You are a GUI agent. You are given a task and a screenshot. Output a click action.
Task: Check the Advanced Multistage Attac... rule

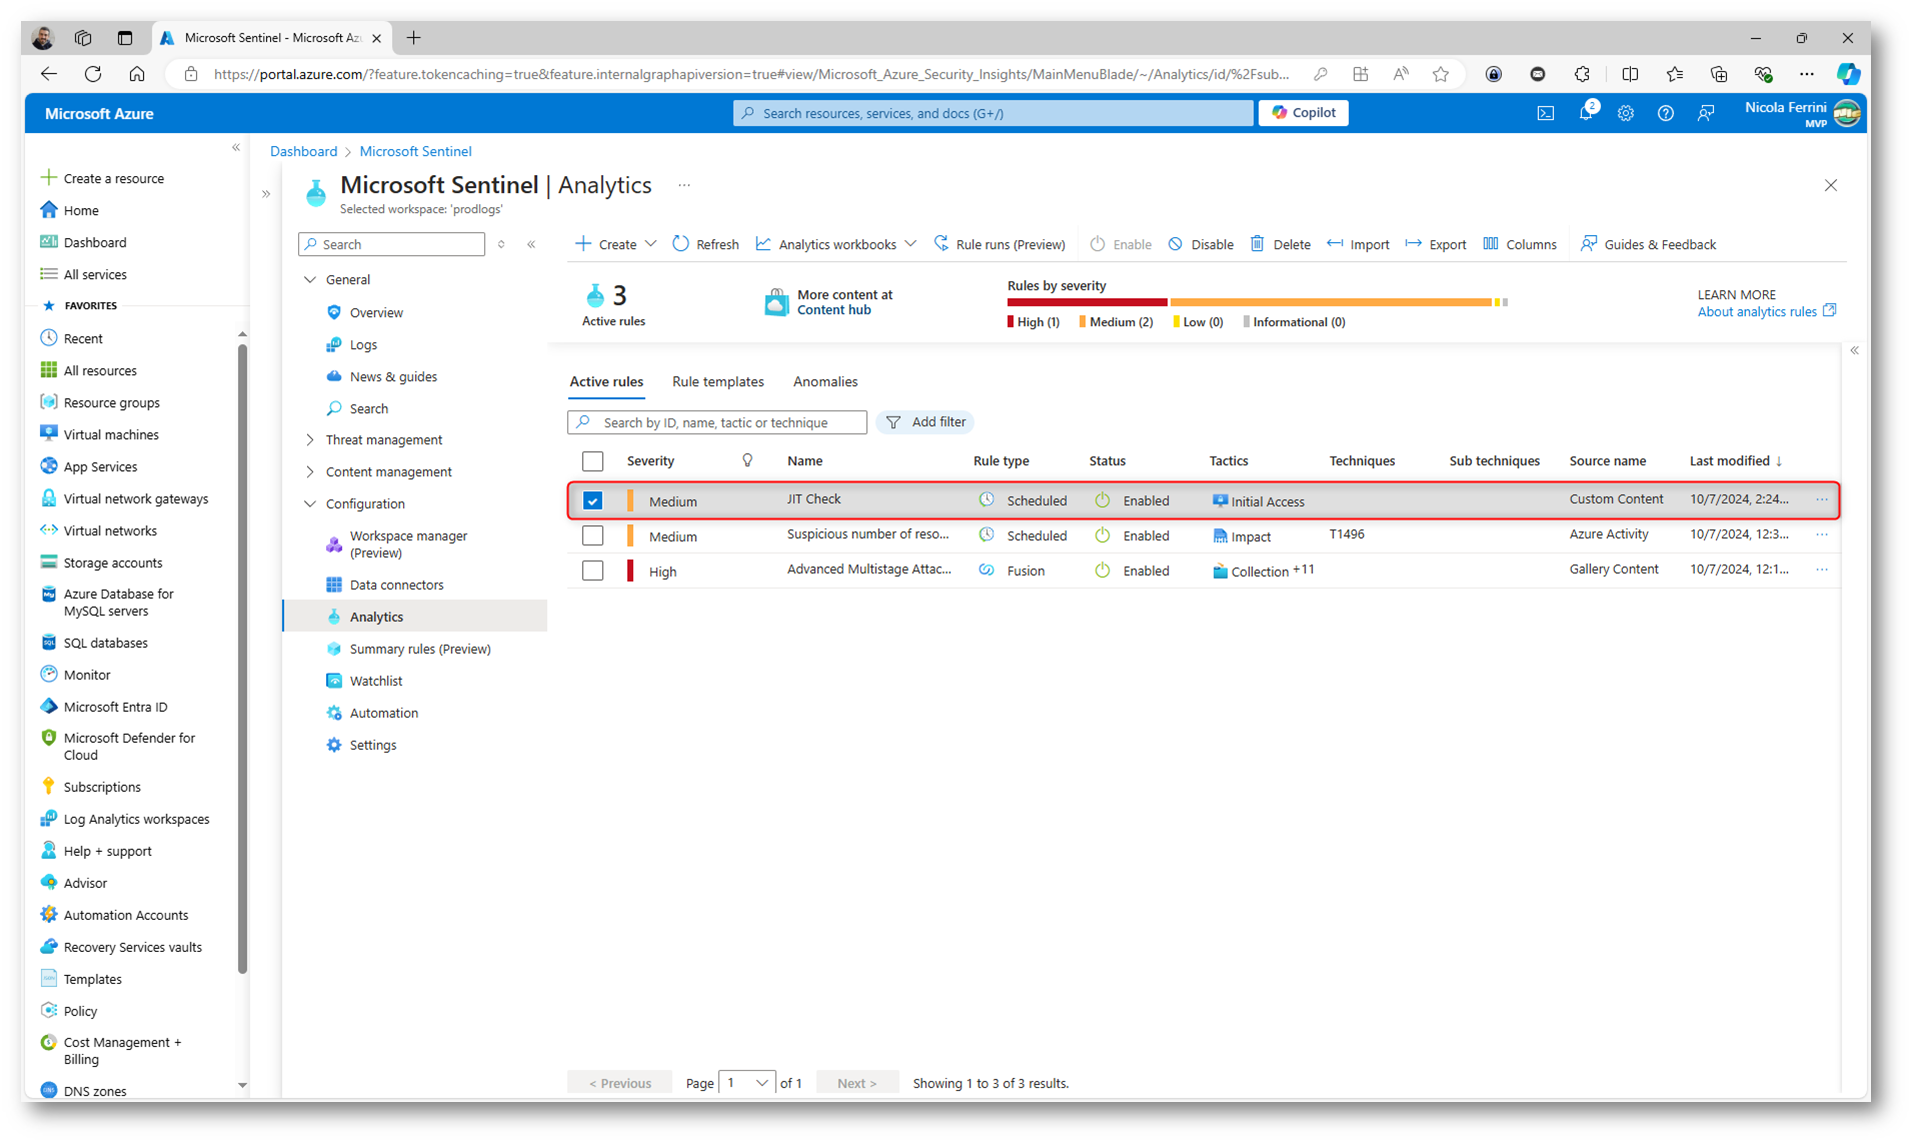(x=593, y=571)
